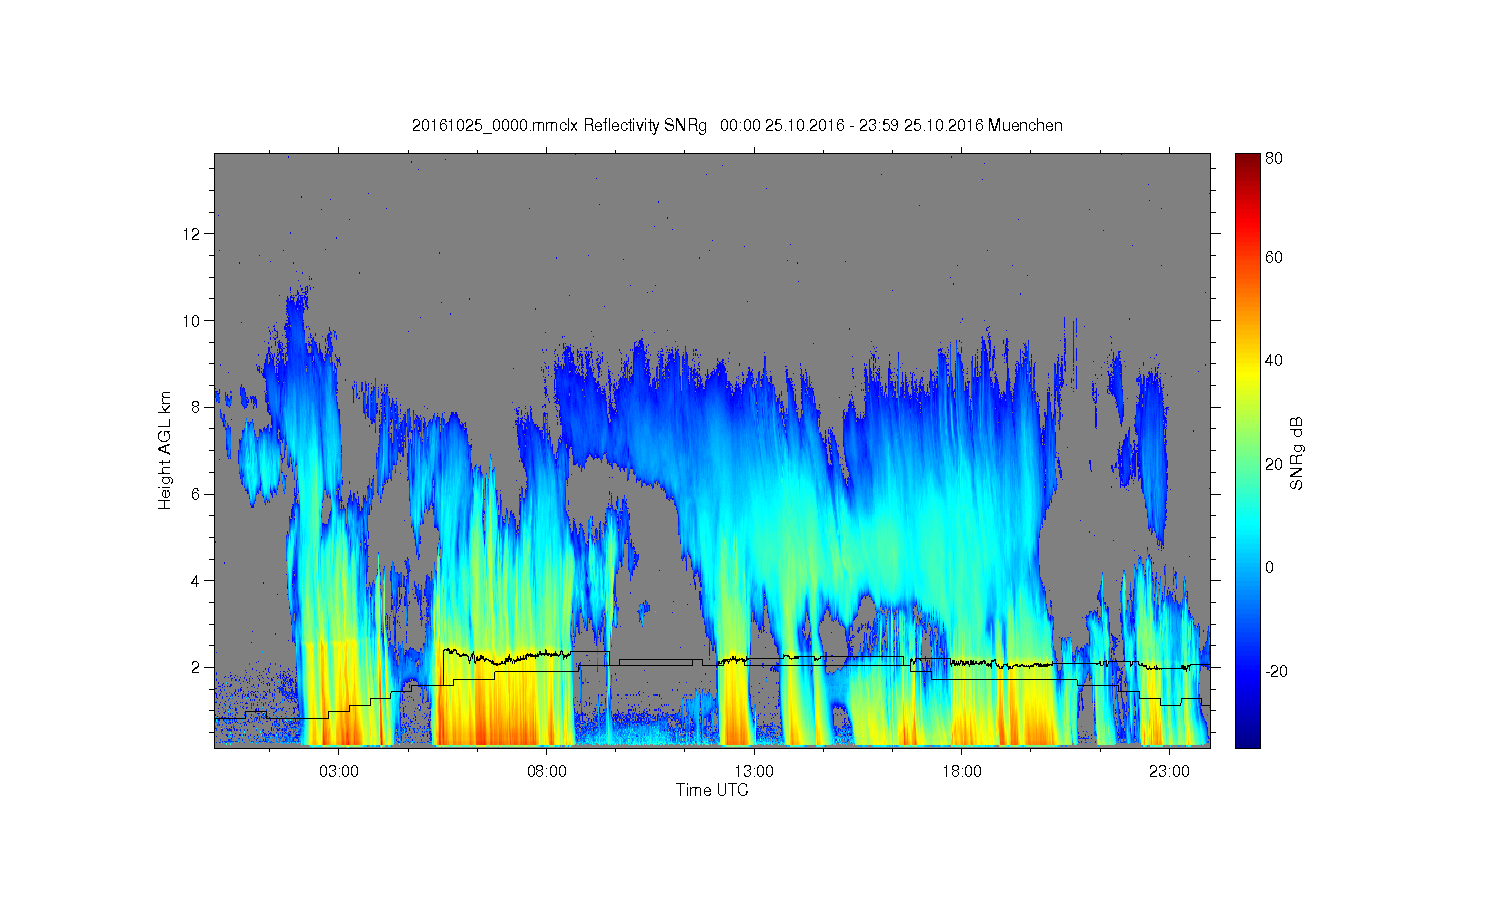The width and height of the screenshot is (1500, 900).
Task: Click the 08:00 time tick label
Action: (547, 772)
